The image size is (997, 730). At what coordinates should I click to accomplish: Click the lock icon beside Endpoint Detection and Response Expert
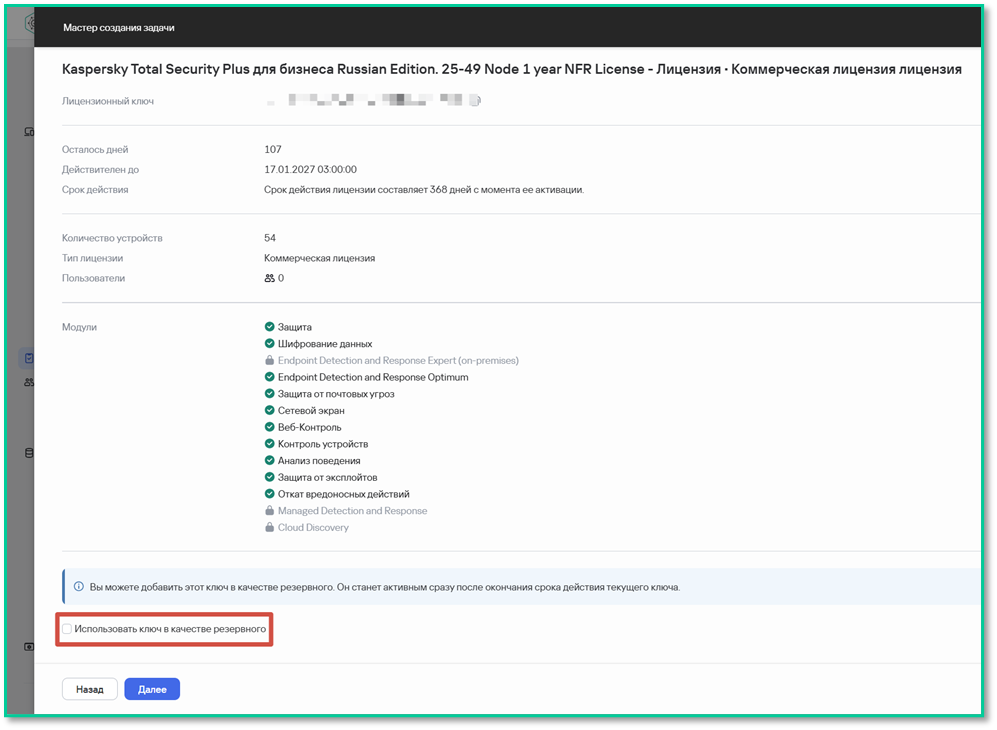(270, 361)
